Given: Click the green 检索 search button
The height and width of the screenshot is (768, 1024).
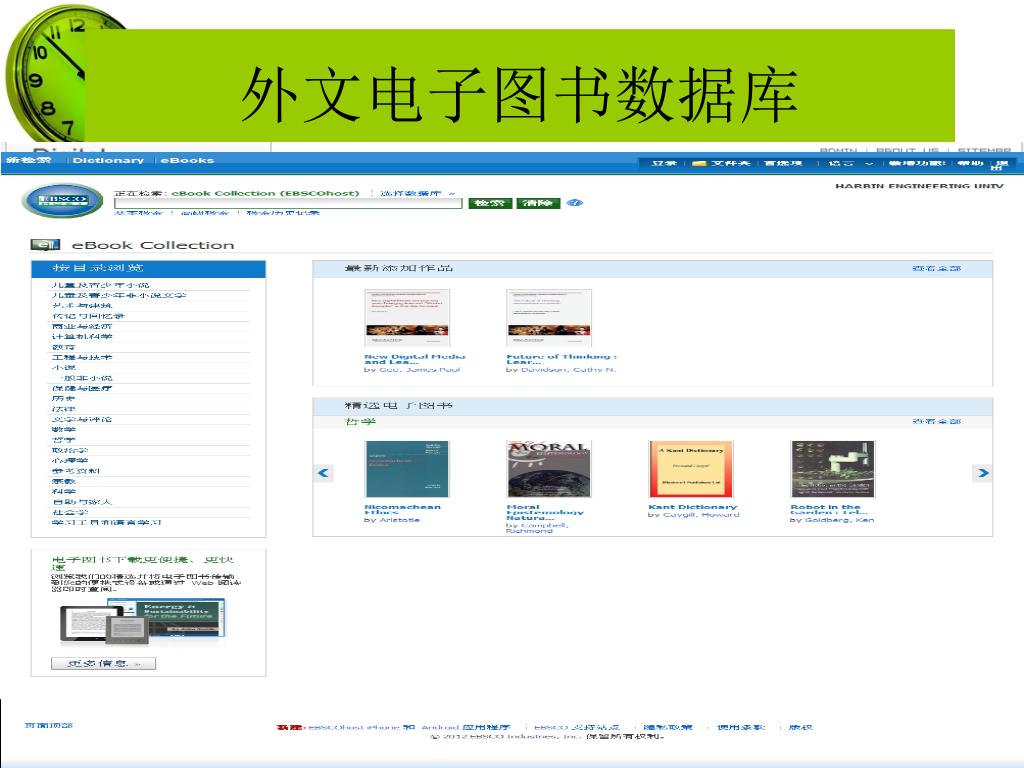Looking at the screenshot, I should coord(490,203).
